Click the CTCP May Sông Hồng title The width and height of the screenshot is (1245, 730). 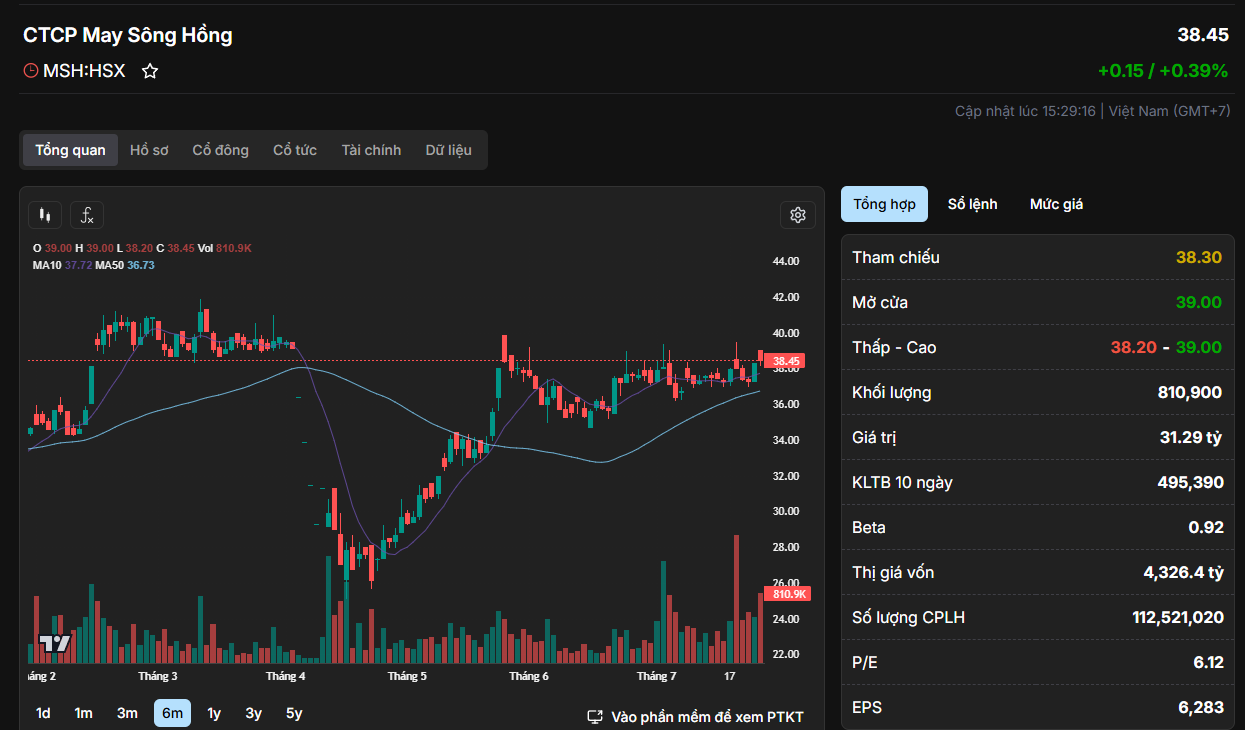point(128,35)
